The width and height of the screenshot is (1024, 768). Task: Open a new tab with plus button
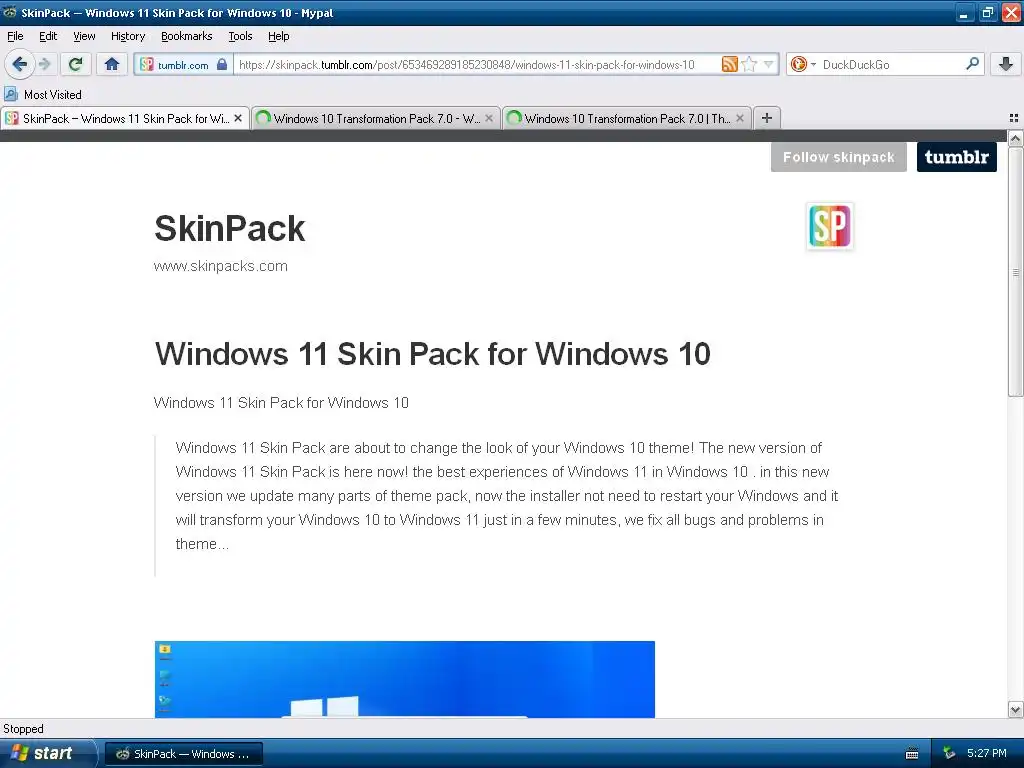tap(767, 118)
